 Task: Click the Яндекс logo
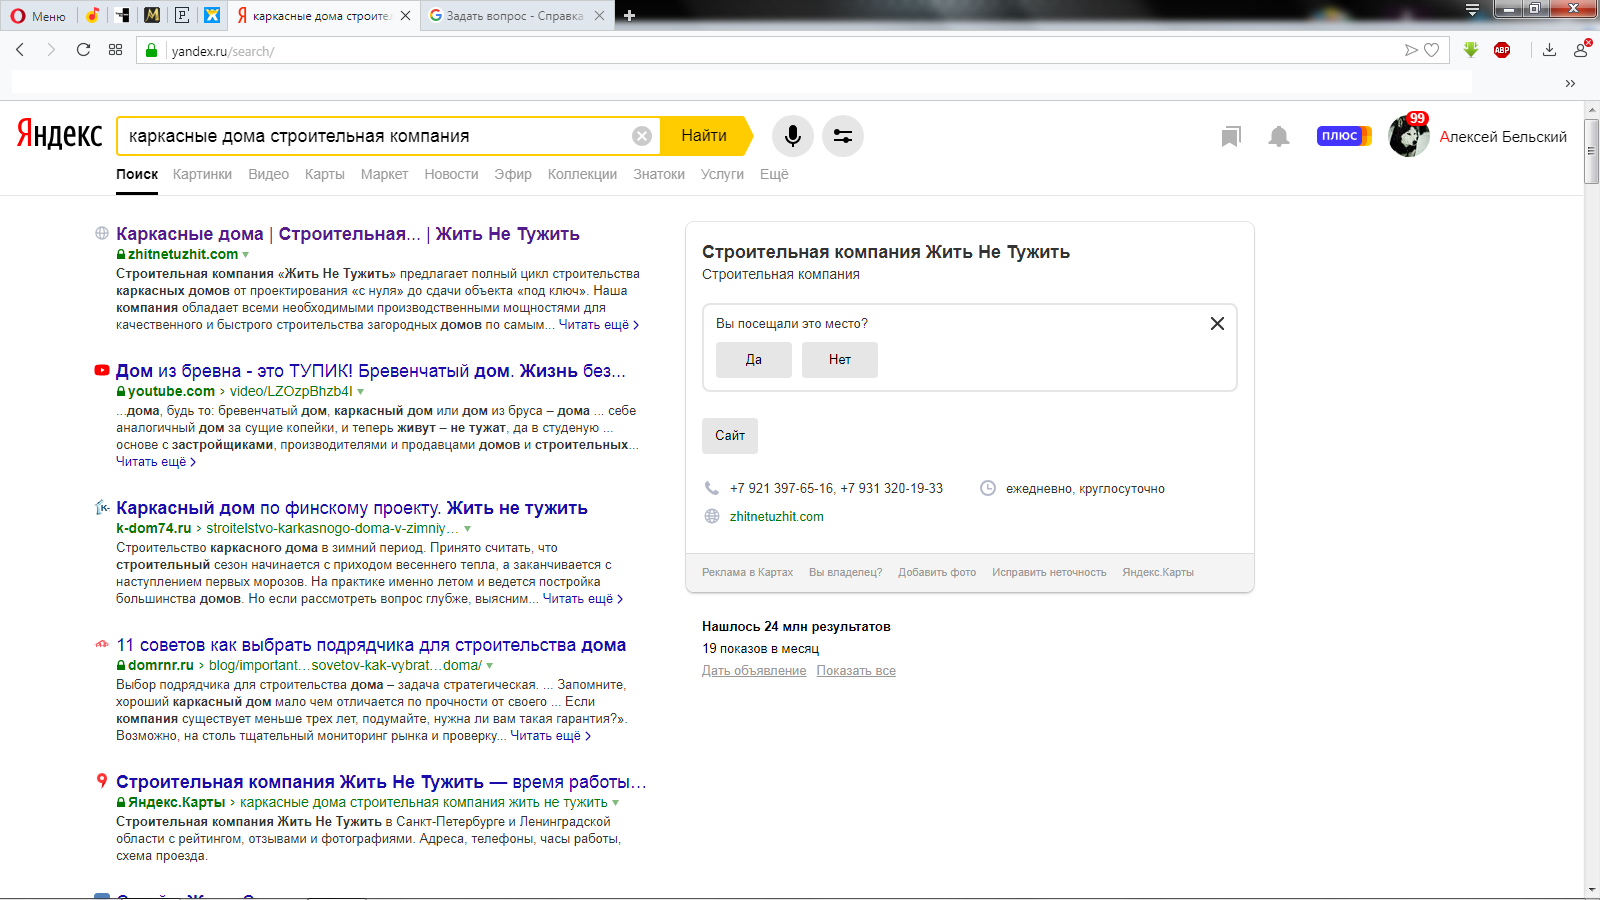[x=59, y=134]
